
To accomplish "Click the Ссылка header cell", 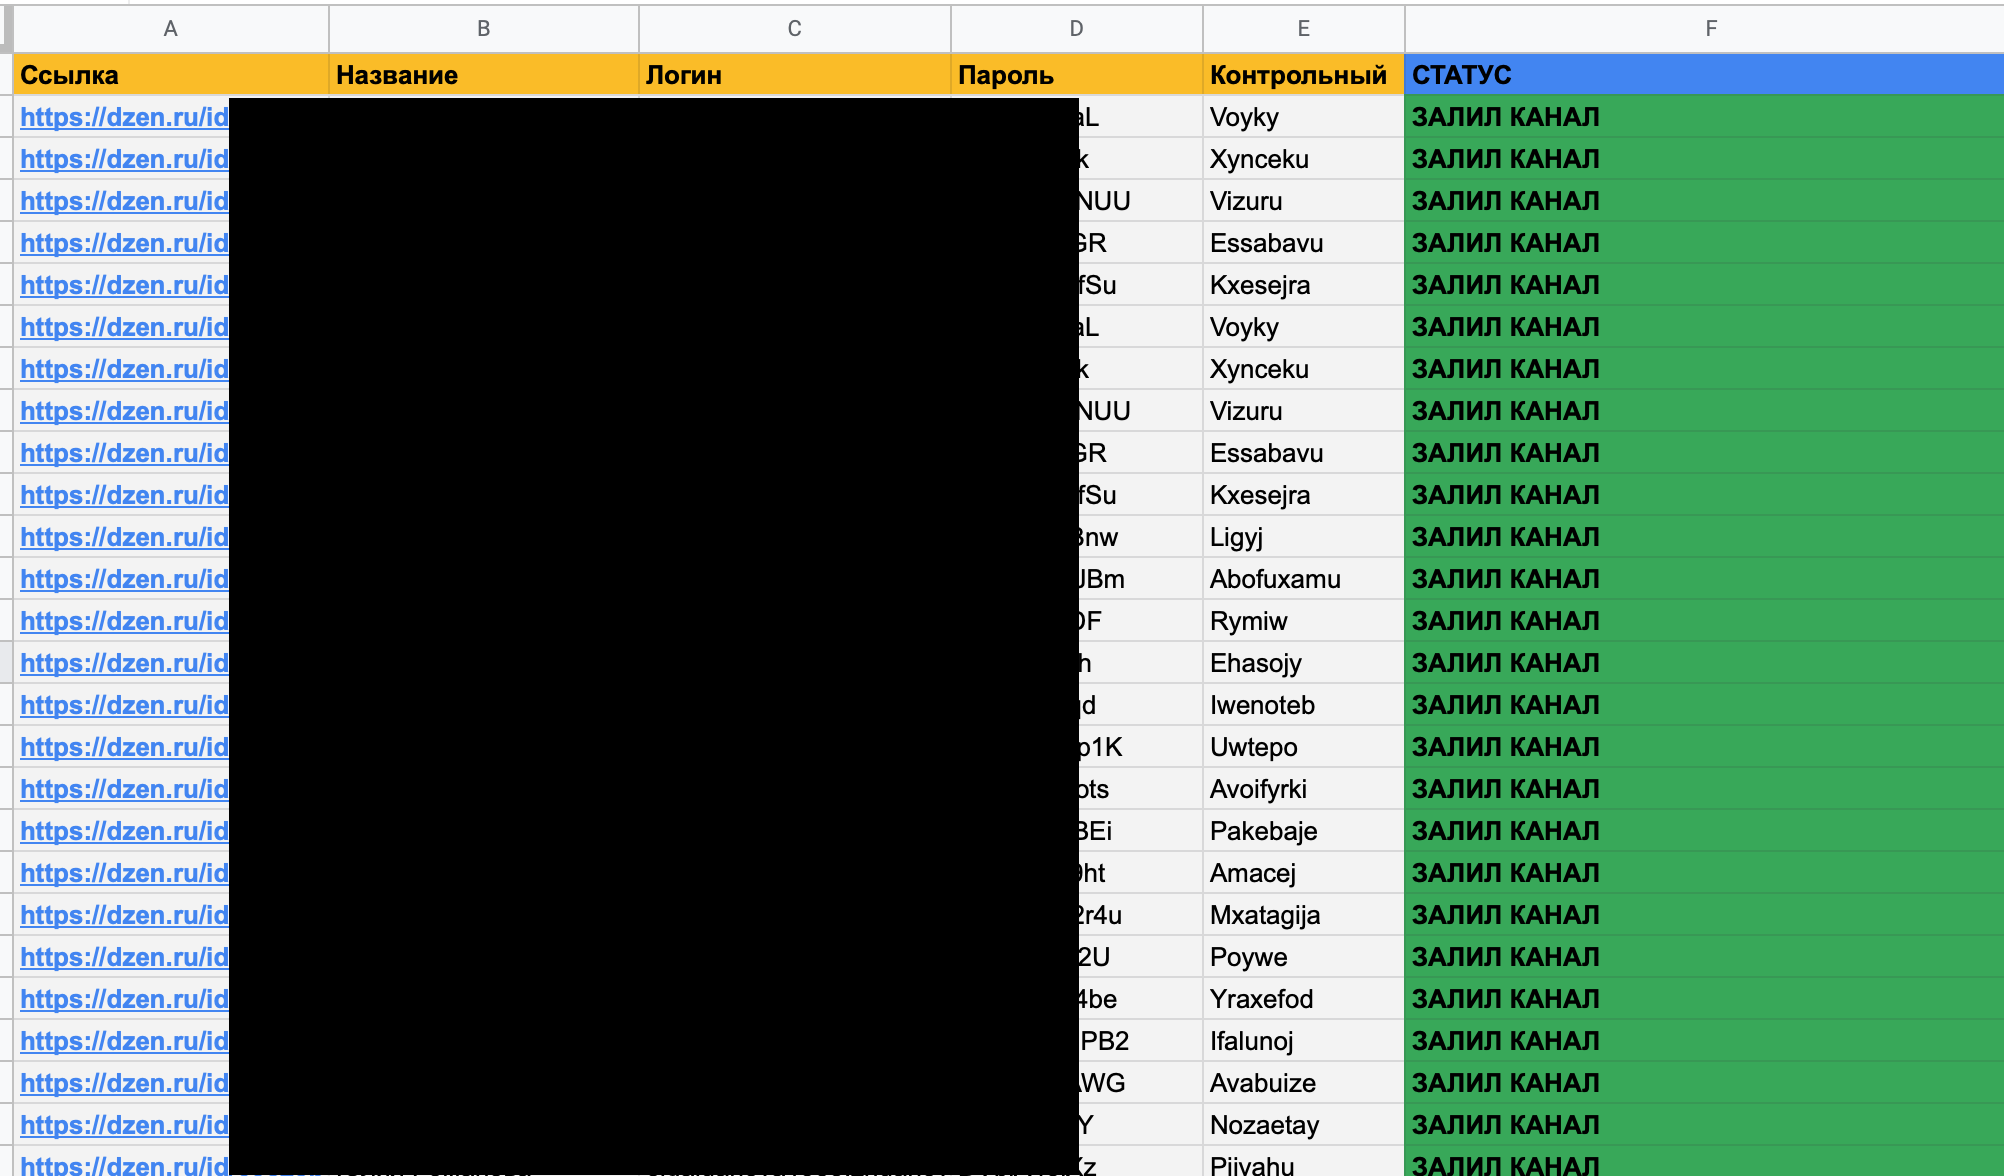I will [171, 75].
